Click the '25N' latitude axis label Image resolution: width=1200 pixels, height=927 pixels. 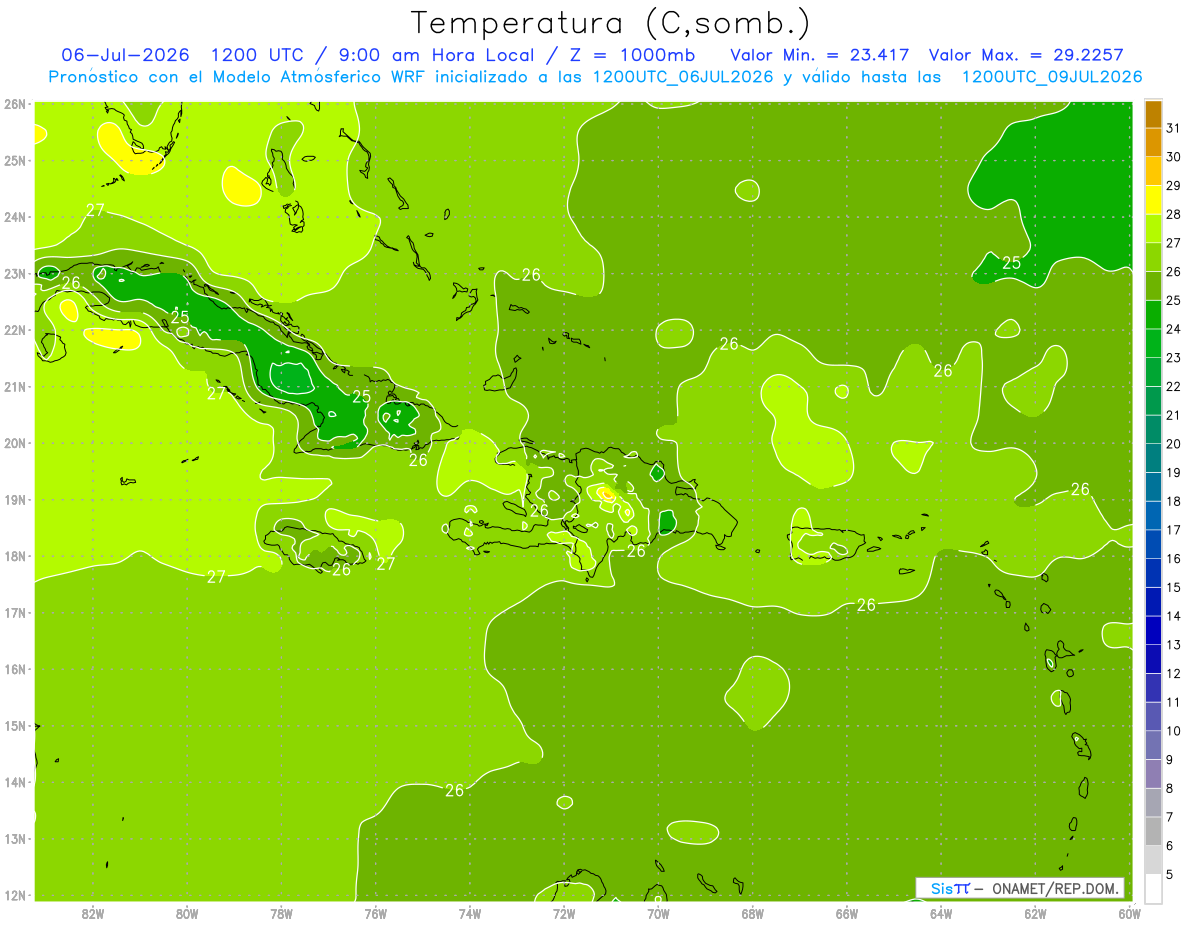(x=14, y=161)
